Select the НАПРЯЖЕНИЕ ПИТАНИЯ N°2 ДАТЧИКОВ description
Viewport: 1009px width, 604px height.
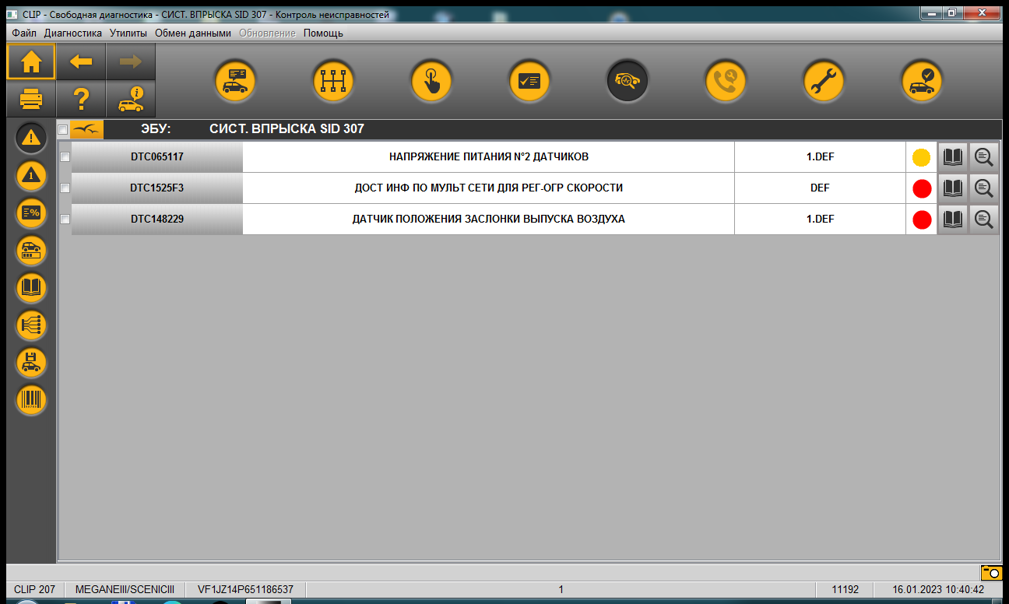point(488,157)
